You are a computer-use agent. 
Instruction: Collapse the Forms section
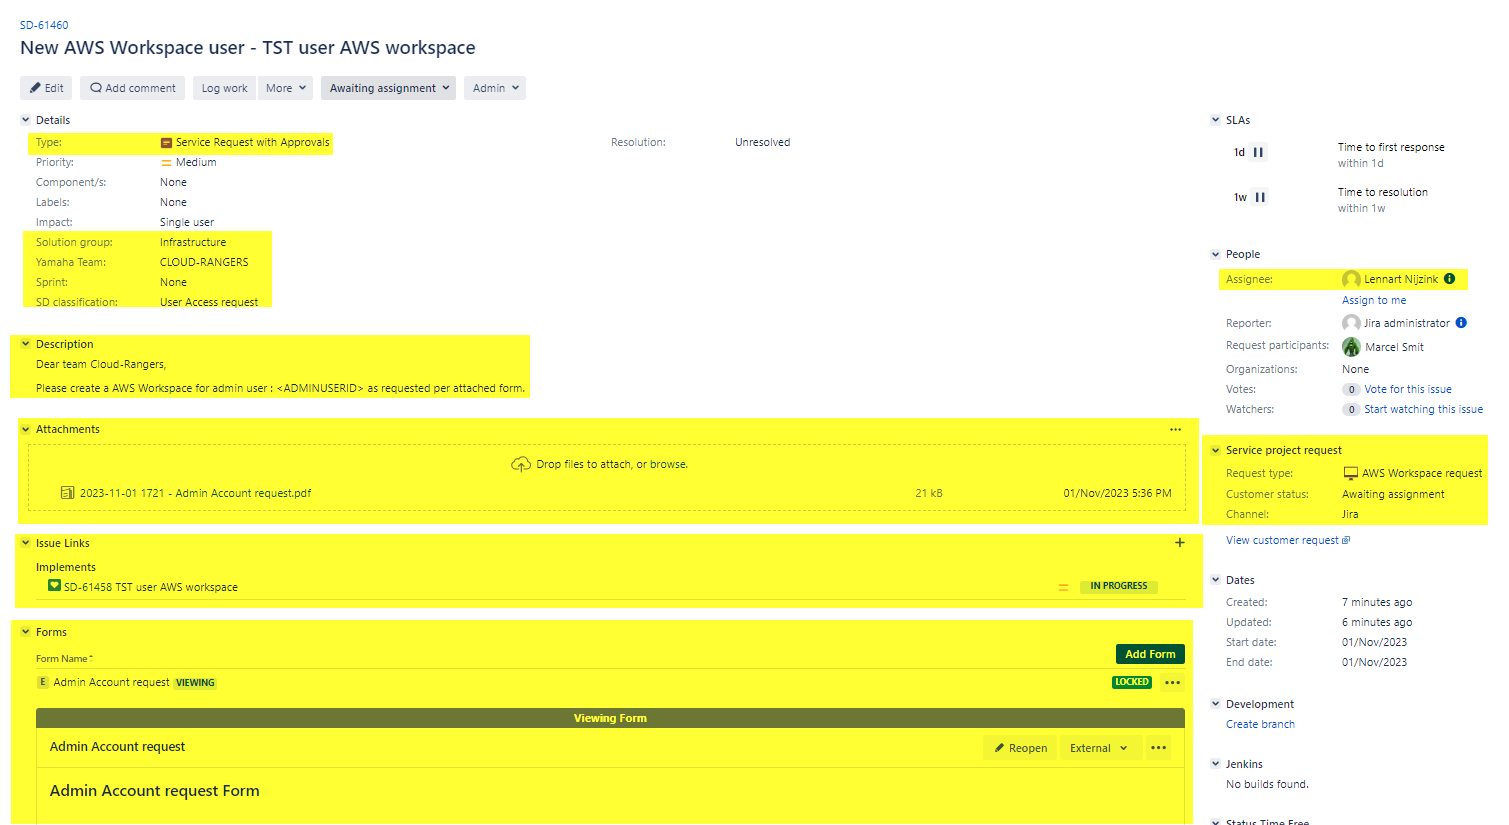coord(26,632)
